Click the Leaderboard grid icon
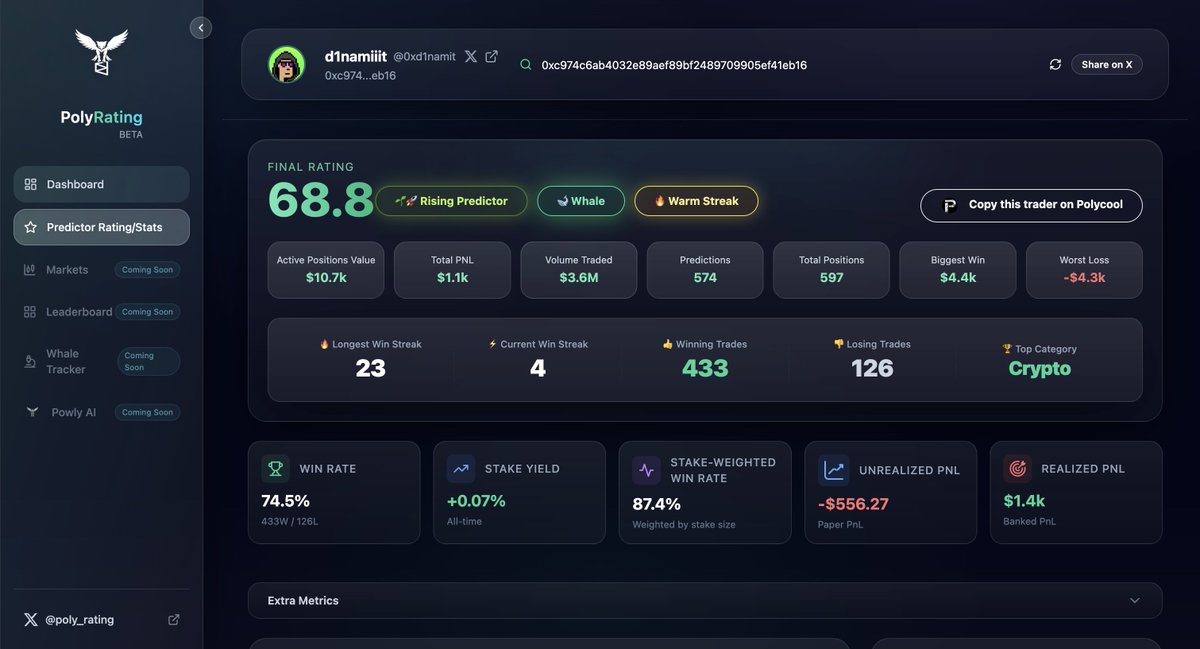The width and height of the screenshot is (1200, 649). click(30, 312)
